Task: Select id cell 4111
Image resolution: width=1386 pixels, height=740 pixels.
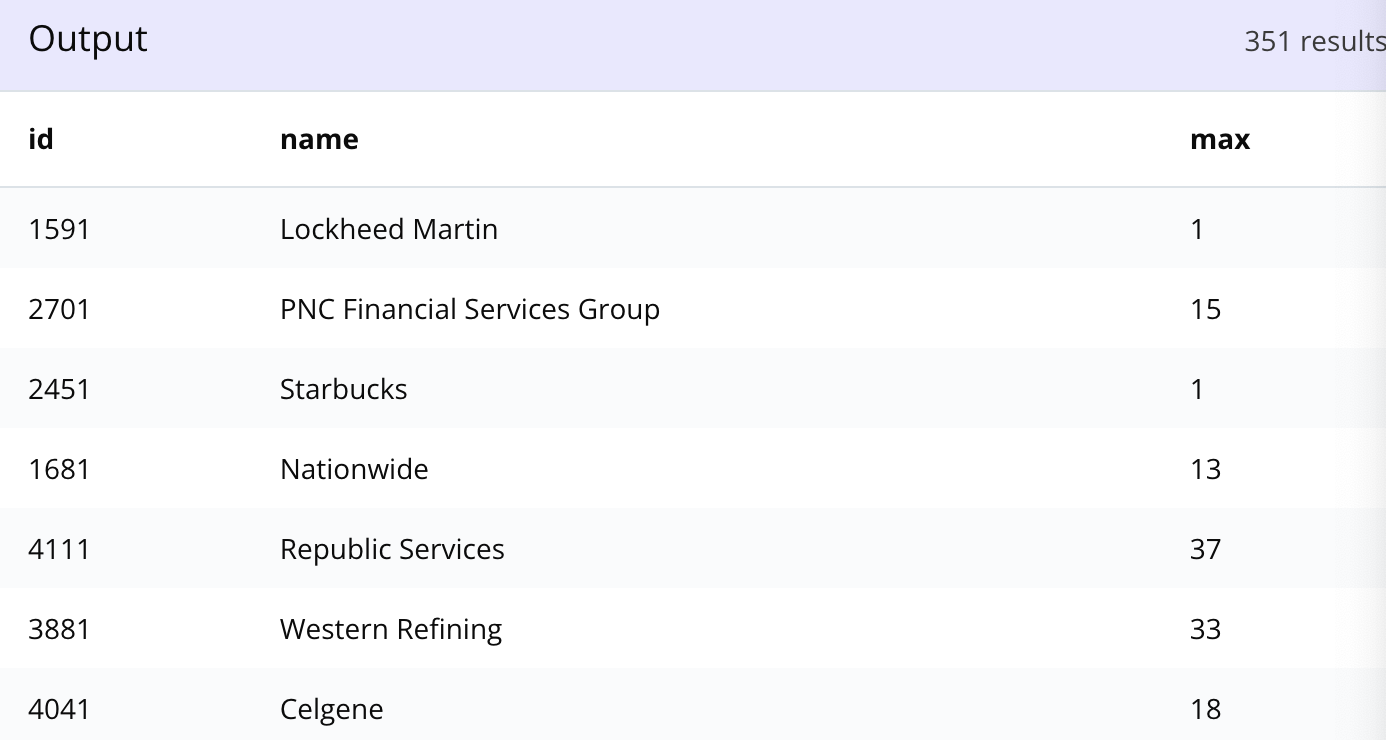Action: (60, 549)
